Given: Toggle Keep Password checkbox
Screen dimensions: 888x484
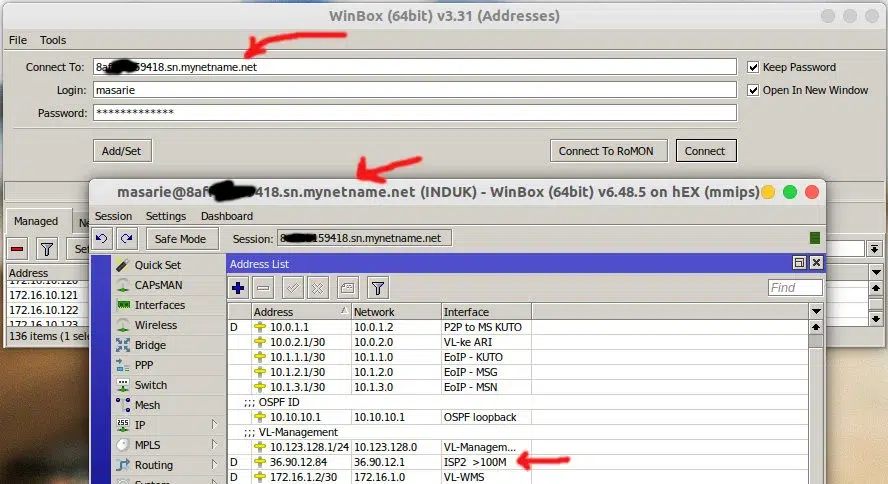Looking at the screenshot, I should tap(753, 67).
